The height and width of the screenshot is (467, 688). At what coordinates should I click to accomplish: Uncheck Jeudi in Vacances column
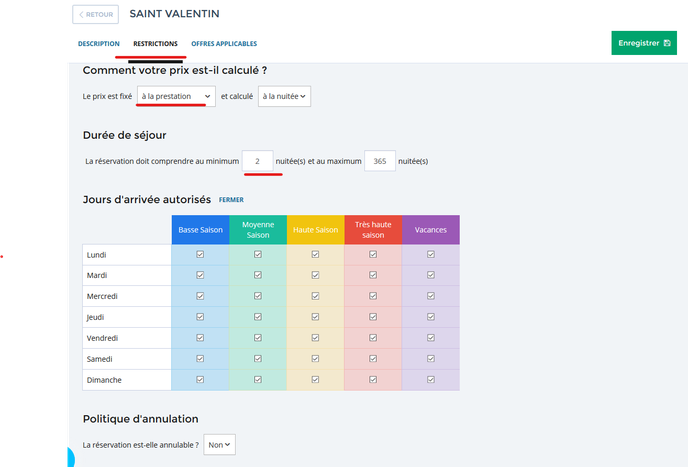(x=431, y=317)
